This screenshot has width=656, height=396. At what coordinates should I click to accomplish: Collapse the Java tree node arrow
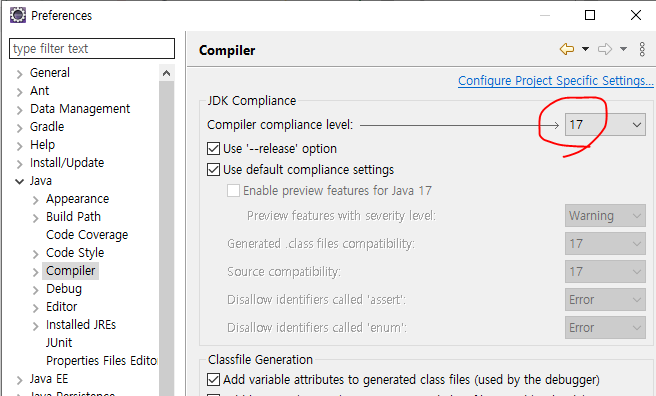pos(19,181)
